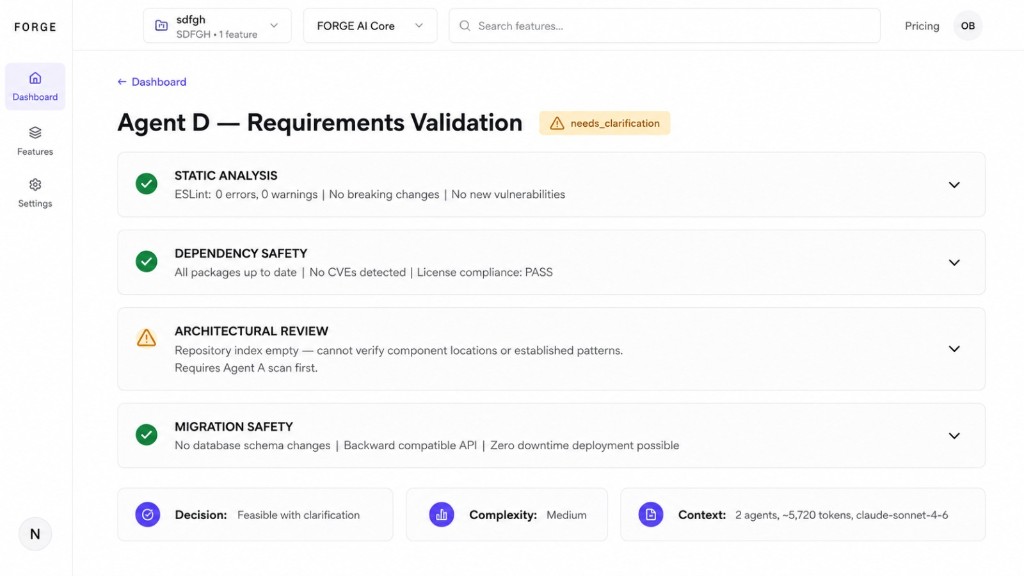Expand the Dependency Safety section chevron

click(x=954, y=263)
